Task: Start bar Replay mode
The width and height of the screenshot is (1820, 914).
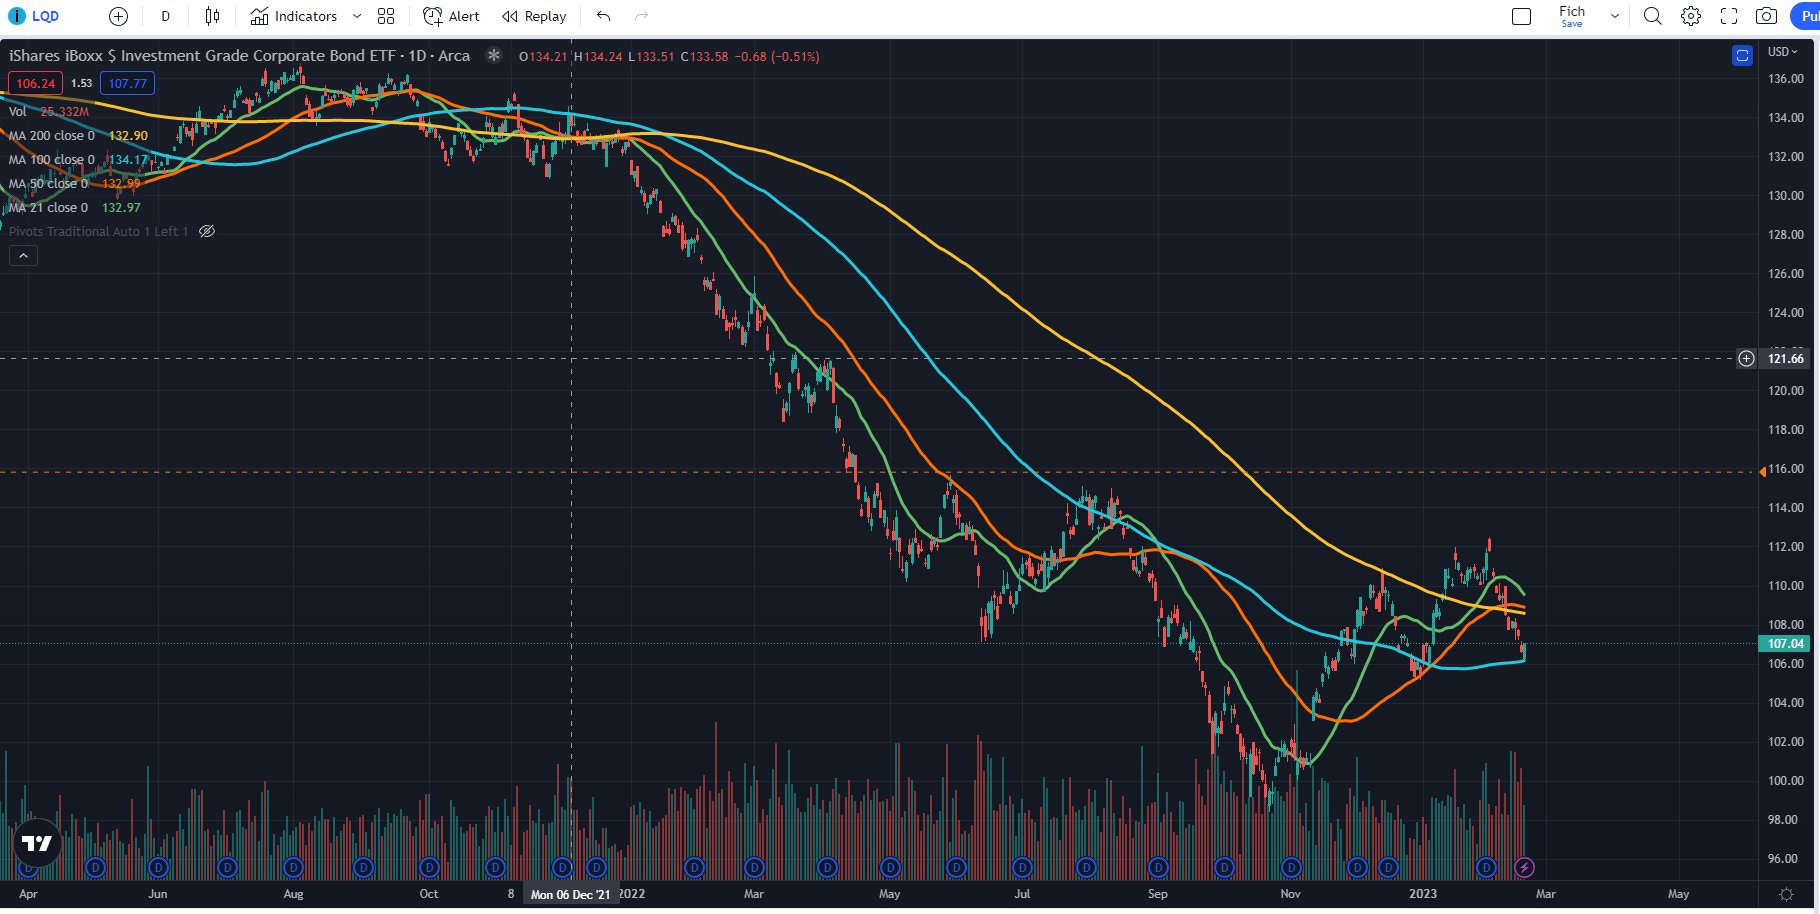Action: tap(534, 16)
